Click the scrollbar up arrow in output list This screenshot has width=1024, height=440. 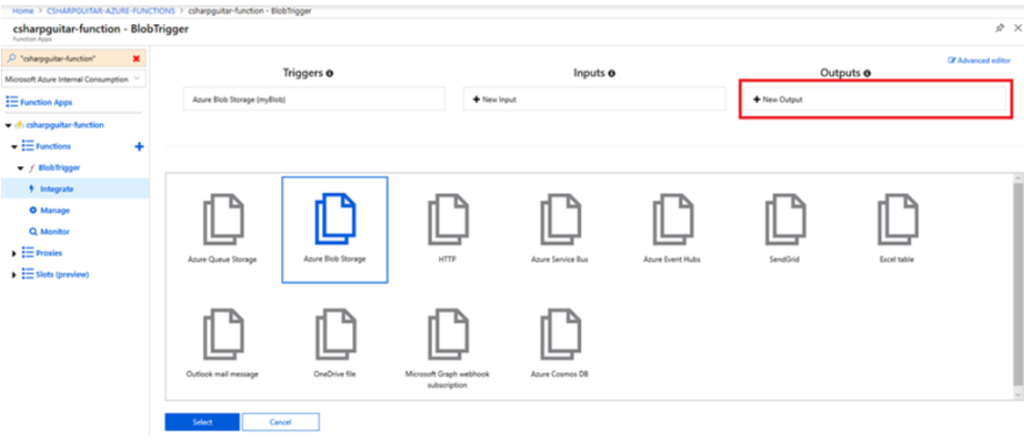tap(1017, 178)
